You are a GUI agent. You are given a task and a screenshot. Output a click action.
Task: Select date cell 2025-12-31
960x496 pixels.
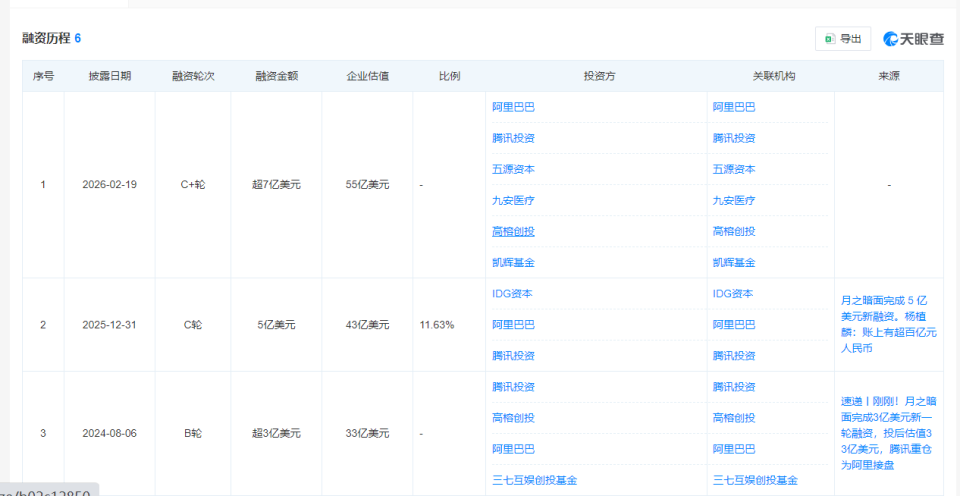tap(110, 325)
